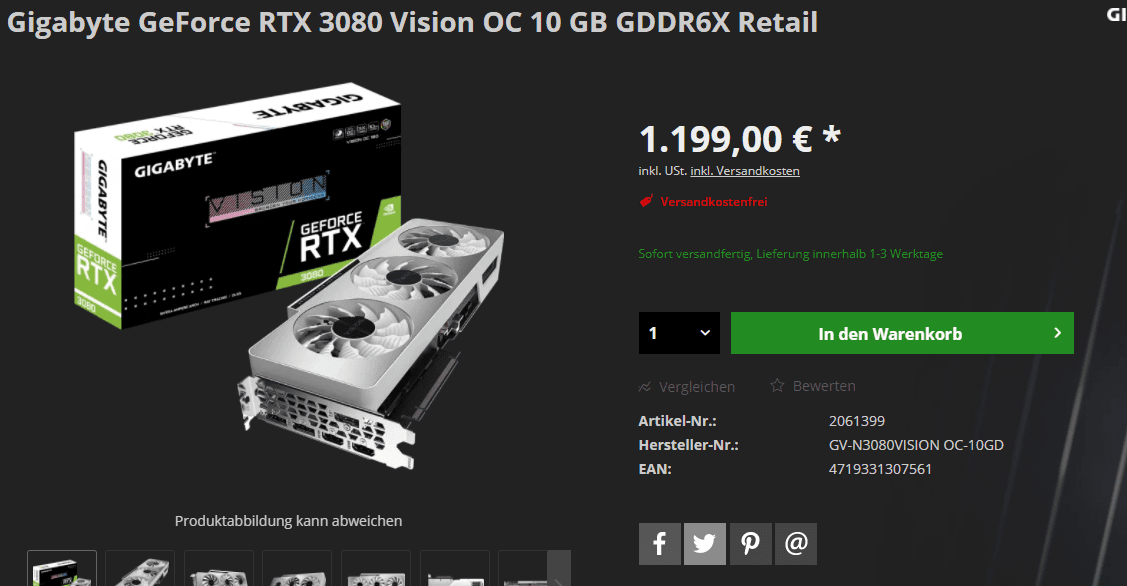Open the quantity dropdown showing 1
The image size is (1127, 586).
click(x=678, y=333)
